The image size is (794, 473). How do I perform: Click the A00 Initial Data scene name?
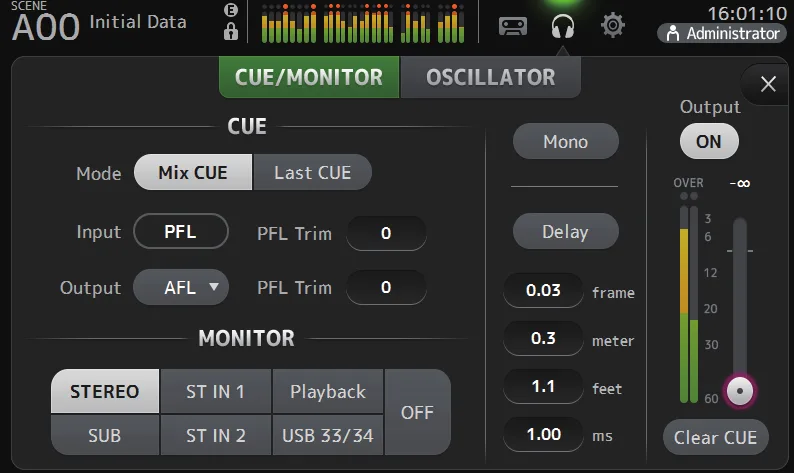click(99, 24)
